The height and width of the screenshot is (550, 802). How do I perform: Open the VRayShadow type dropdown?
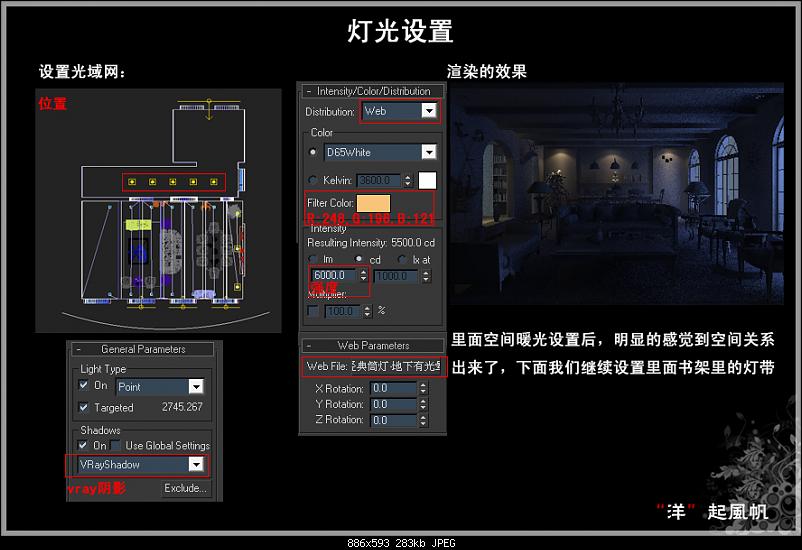(x=141, y=465)
